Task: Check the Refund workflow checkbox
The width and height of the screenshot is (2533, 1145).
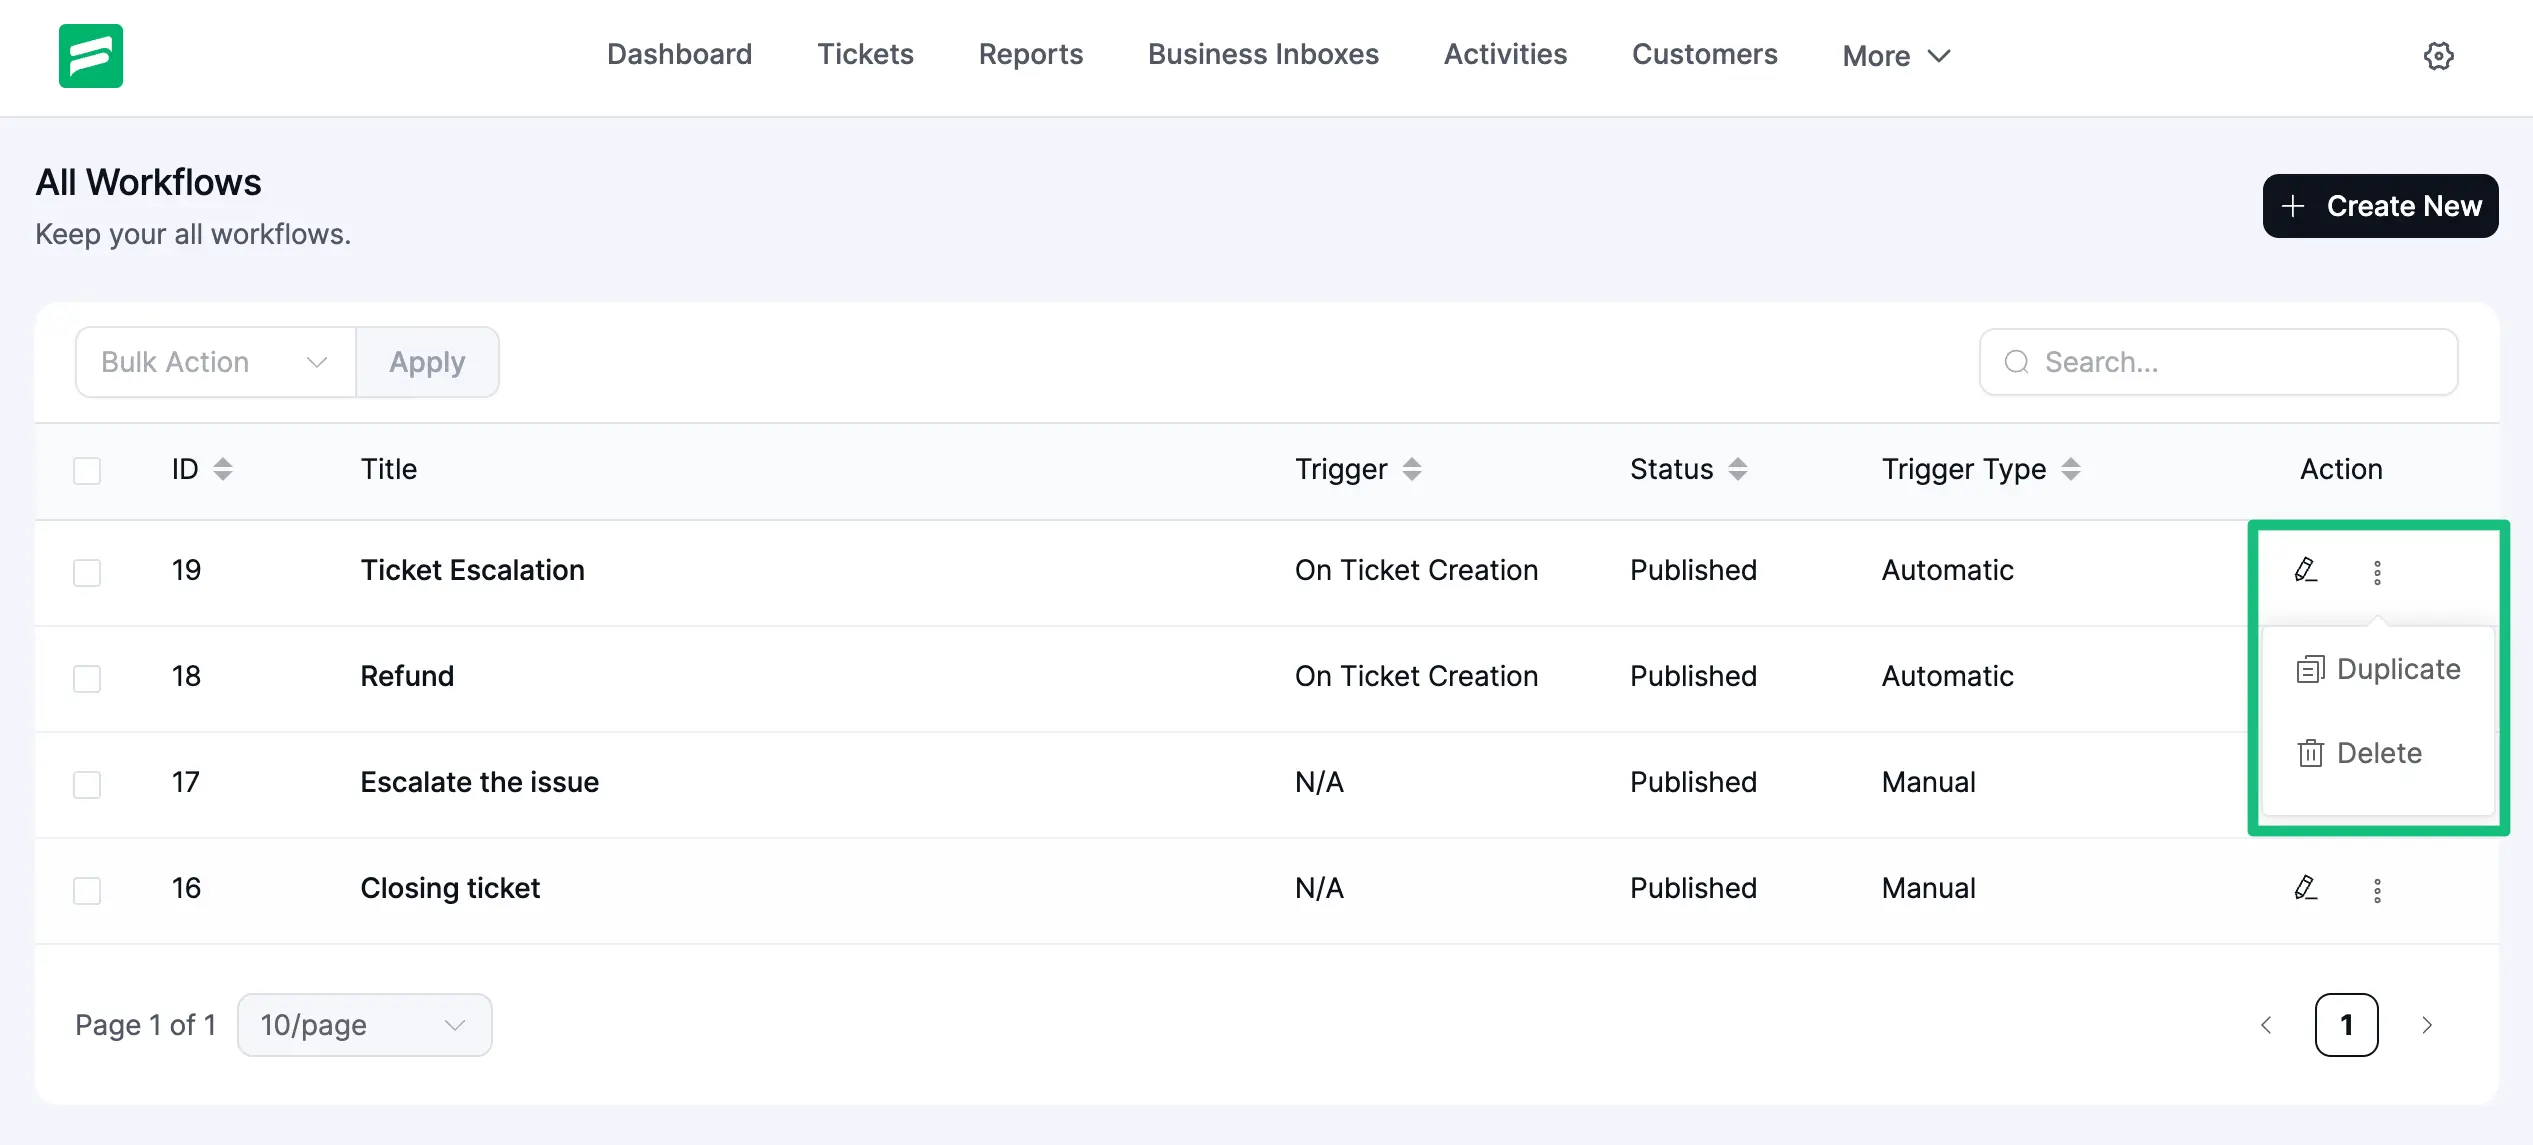Action: (x=87, y=678)
